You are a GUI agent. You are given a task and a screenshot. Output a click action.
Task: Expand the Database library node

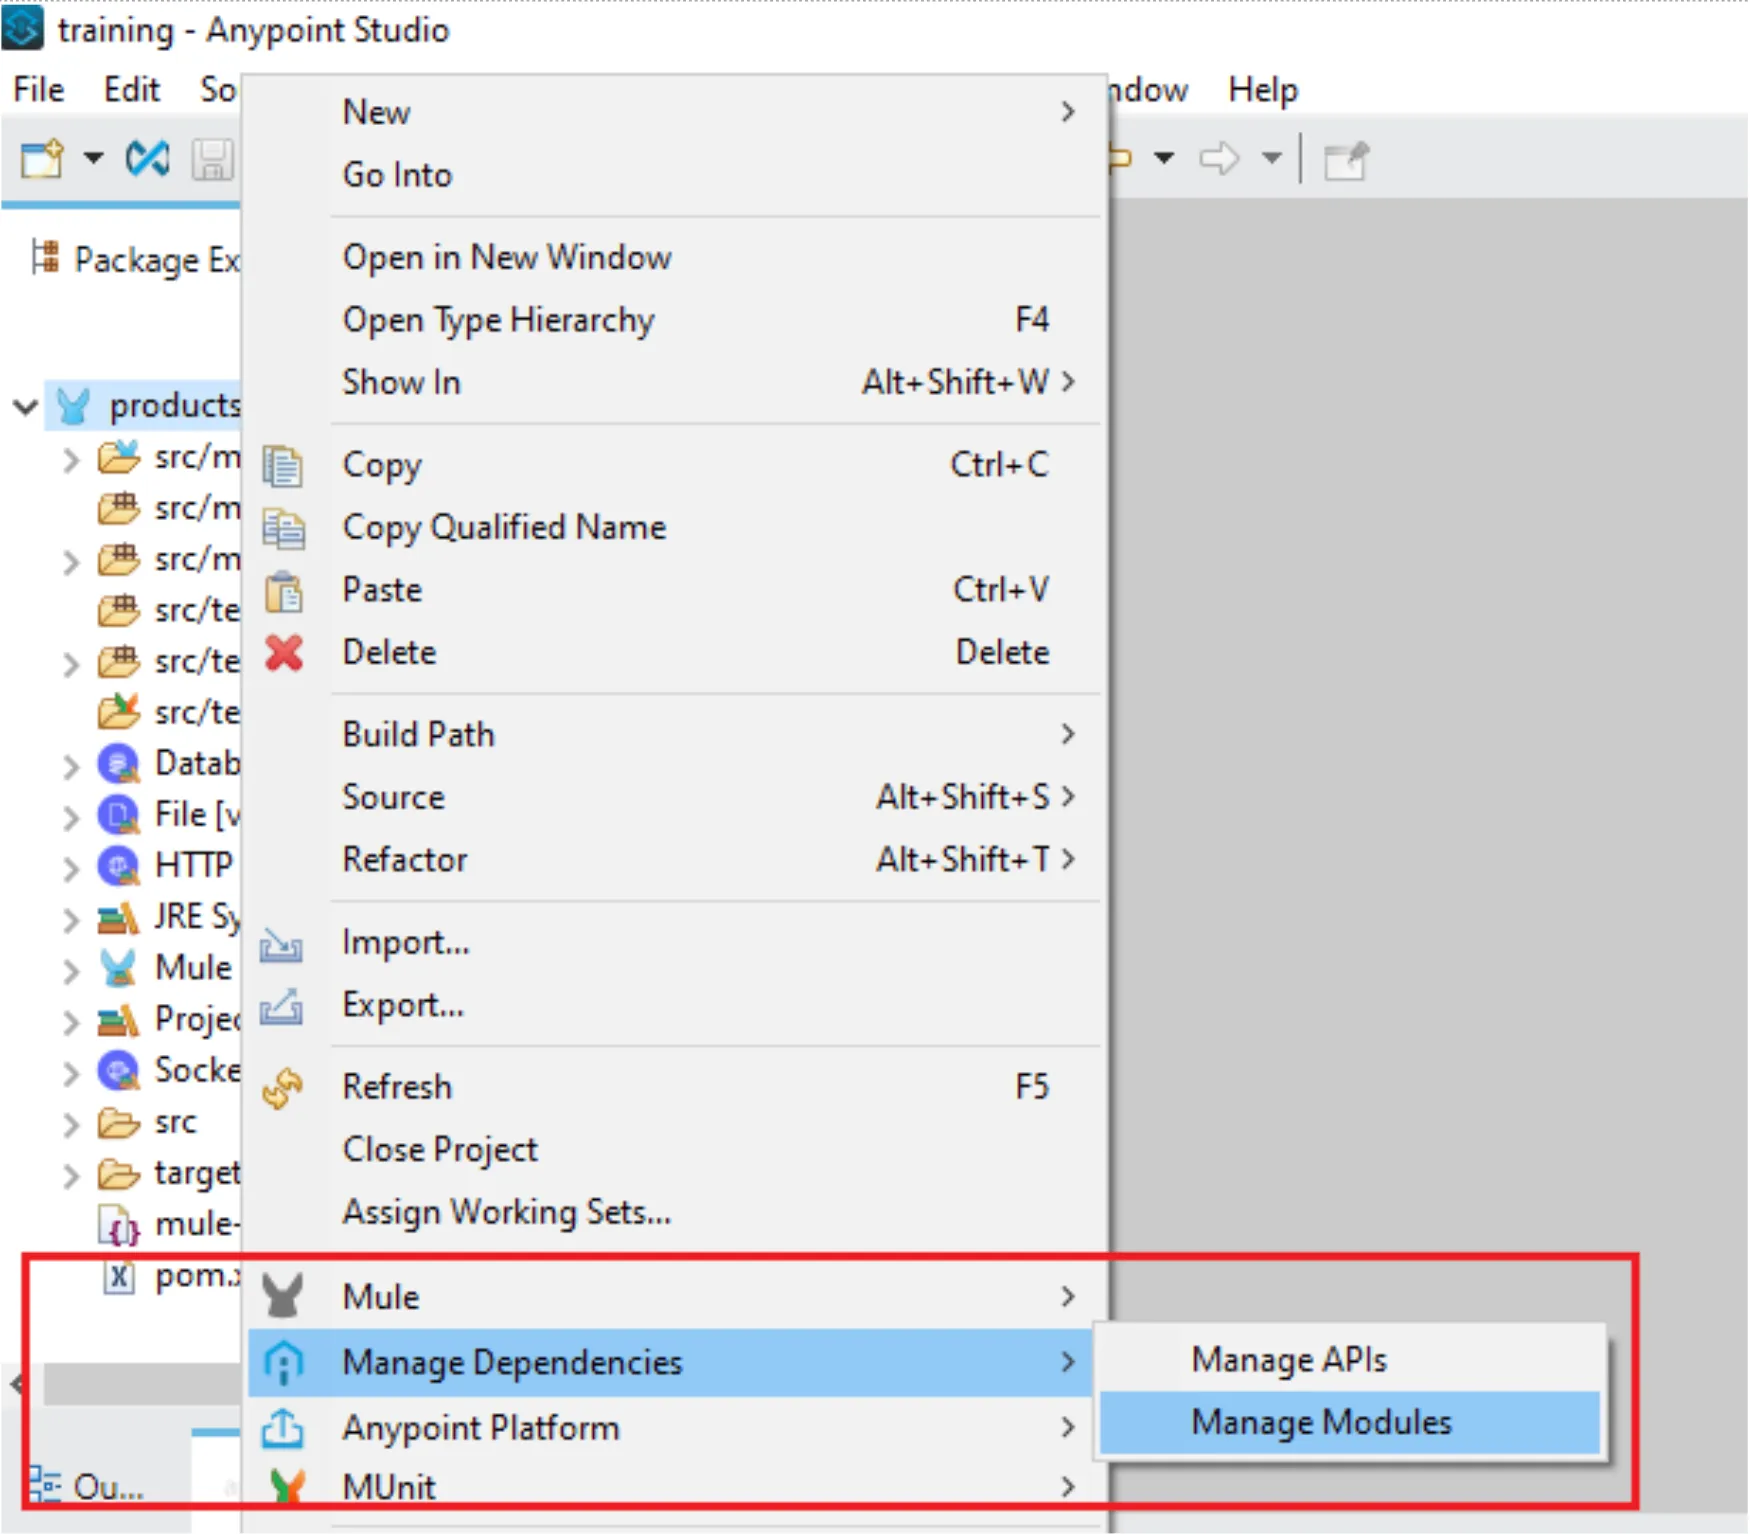pyautogui.click(x=71, y=766)
